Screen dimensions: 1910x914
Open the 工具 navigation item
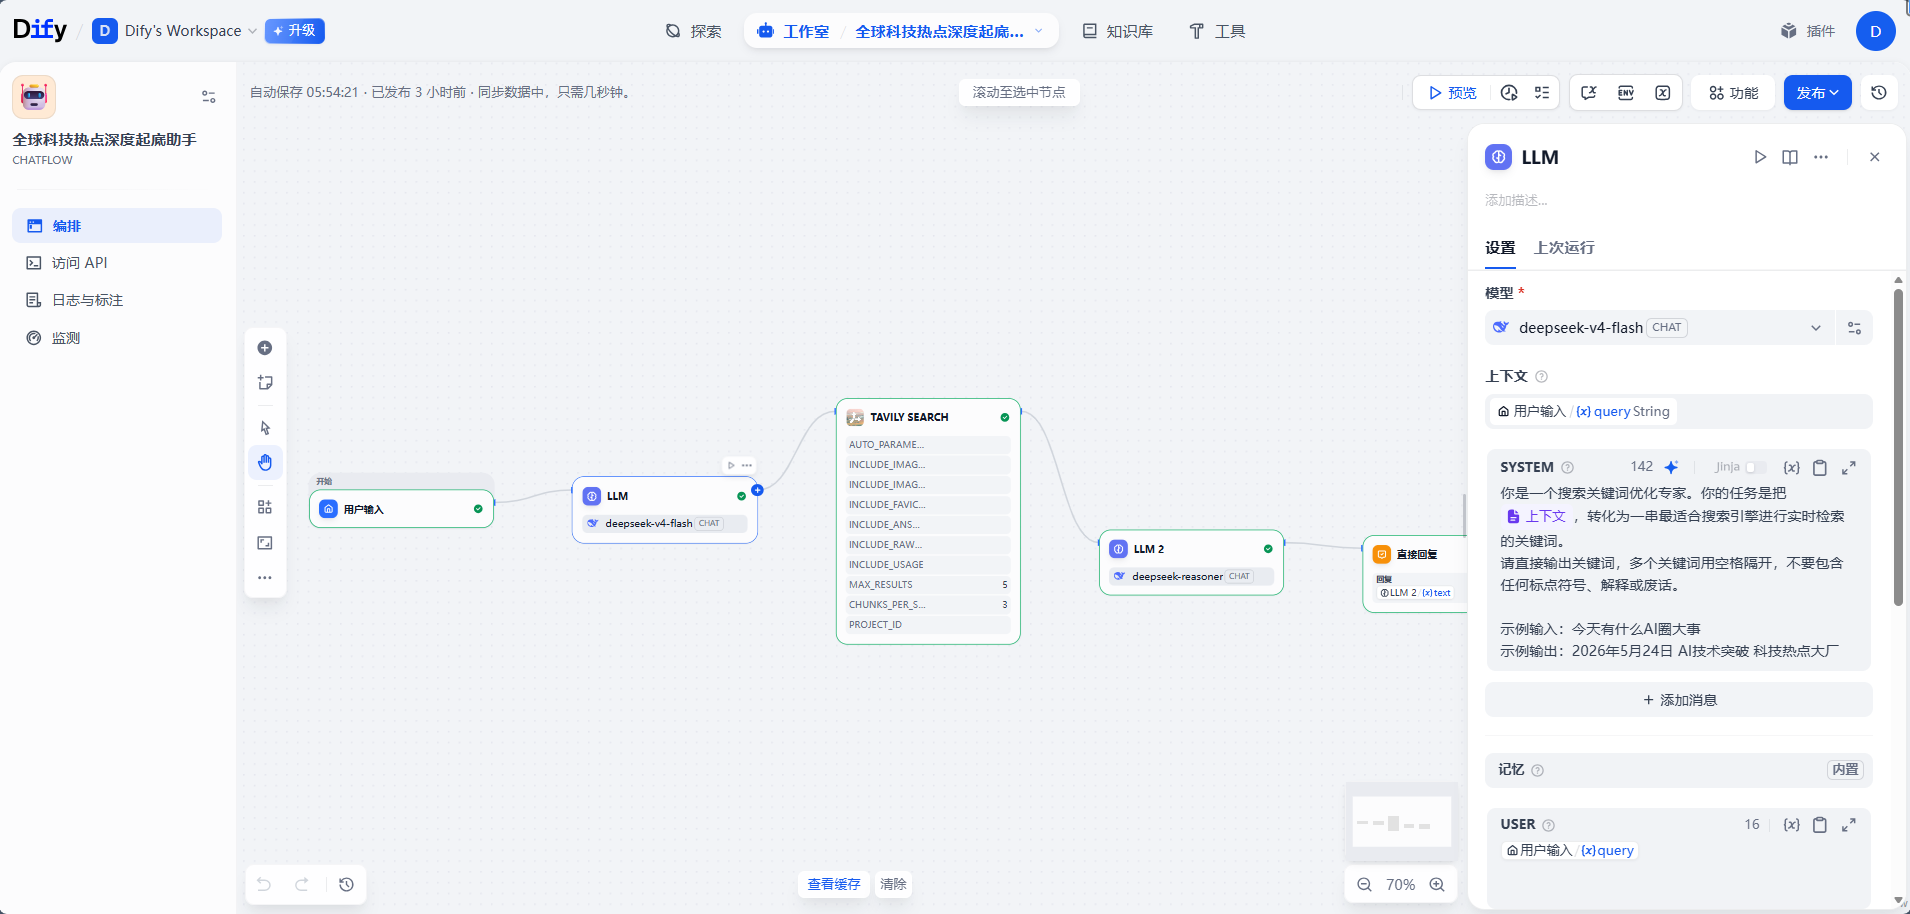click(x=1216, y=31)
